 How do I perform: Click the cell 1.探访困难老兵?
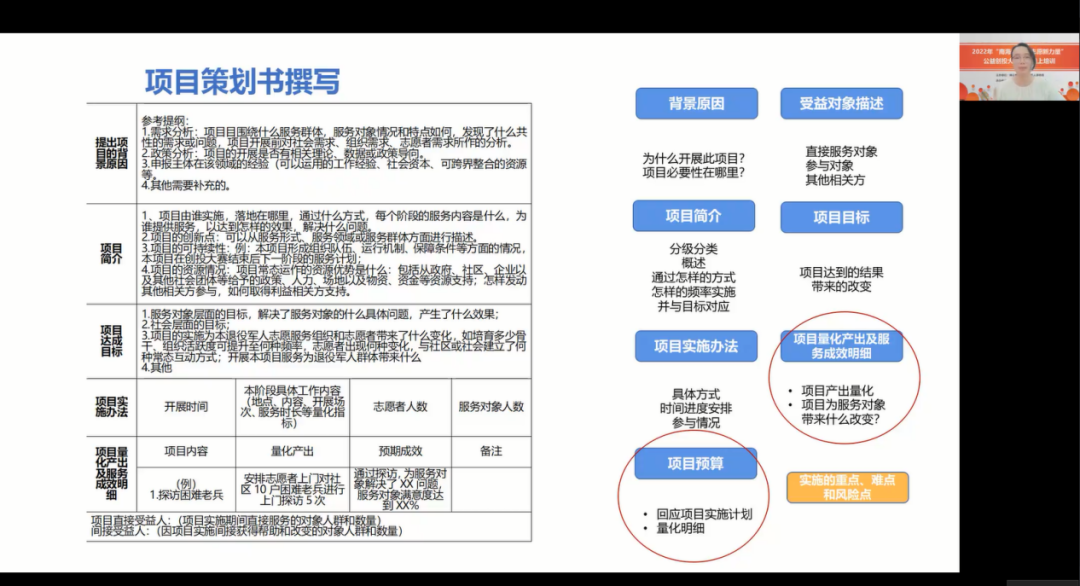coord(186,490)
